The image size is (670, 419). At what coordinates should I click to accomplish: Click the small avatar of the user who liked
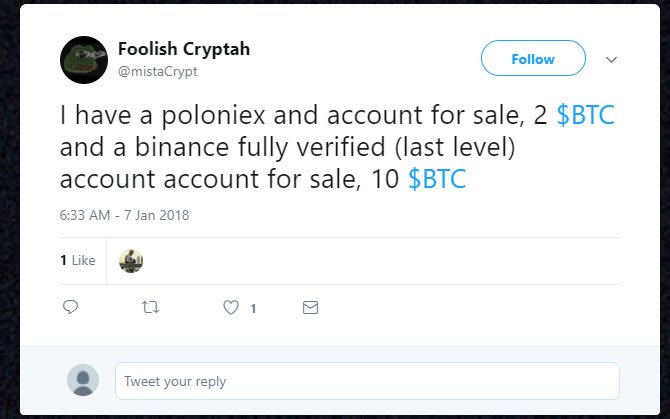[x=131, y=260]
